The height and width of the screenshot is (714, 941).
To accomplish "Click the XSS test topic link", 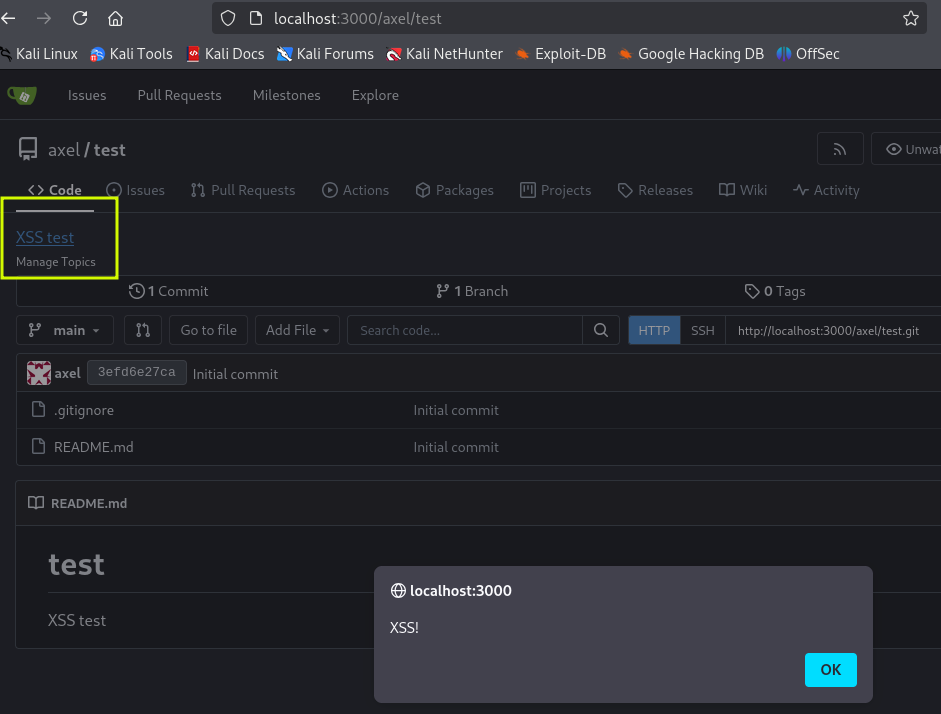I will tap(45, 237).
